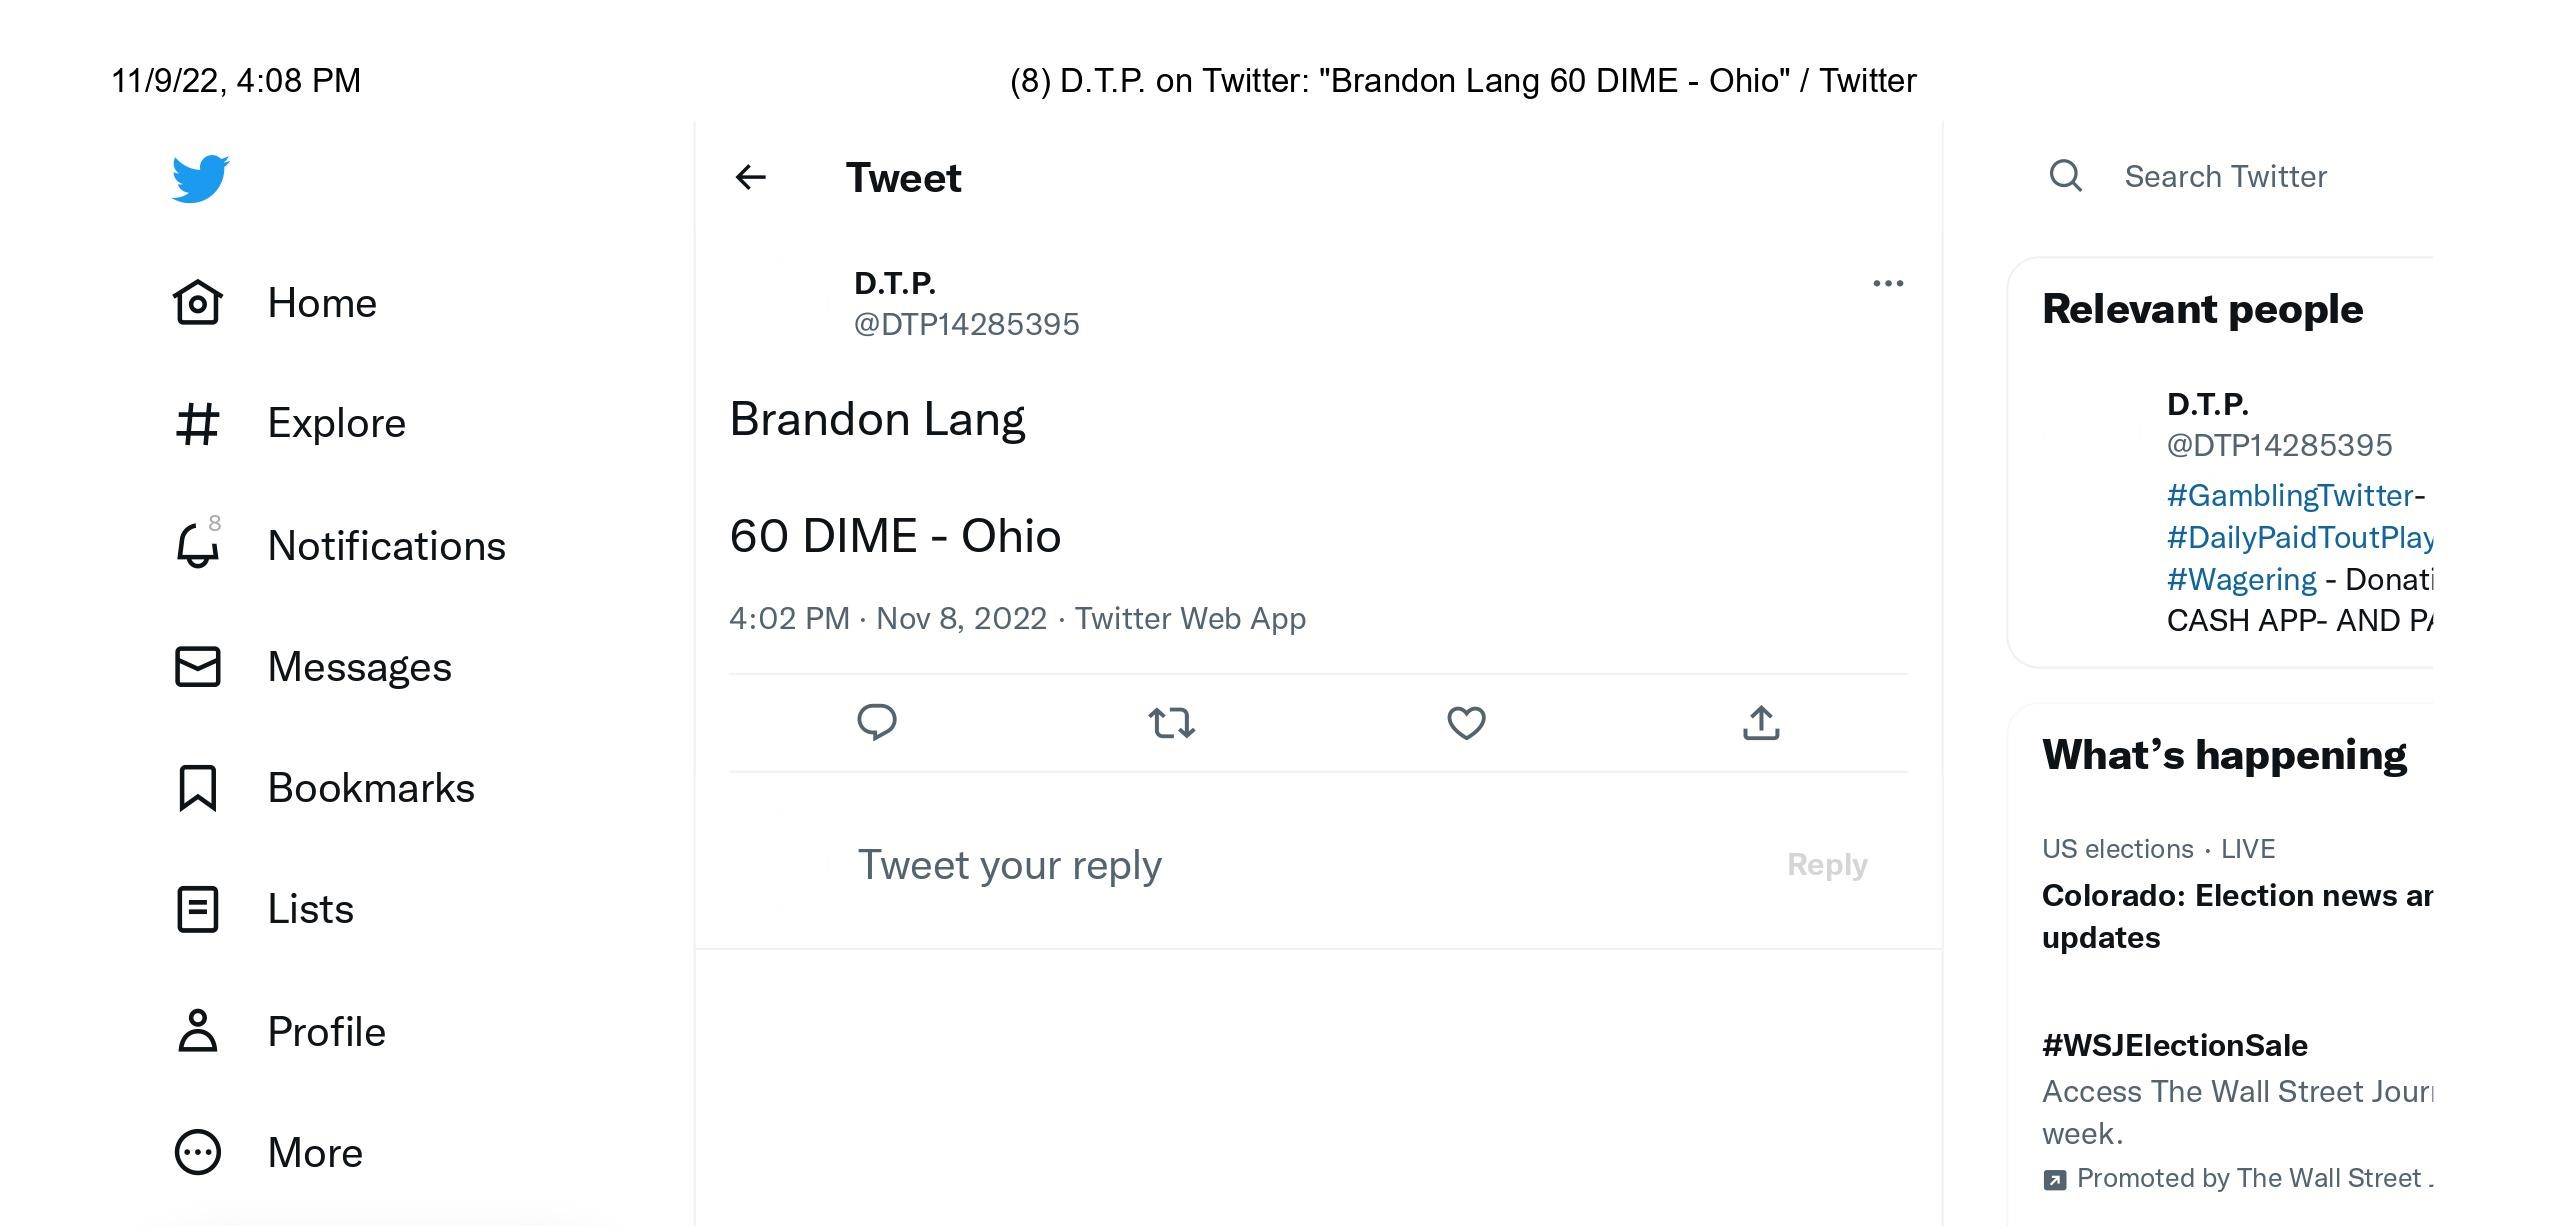
Task: Open the tweet's three-dot options menu
Action: (x=1888, y=283)
